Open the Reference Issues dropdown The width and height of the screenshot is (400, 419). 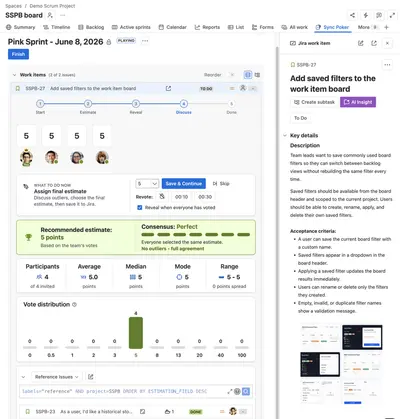coord(56,377)
